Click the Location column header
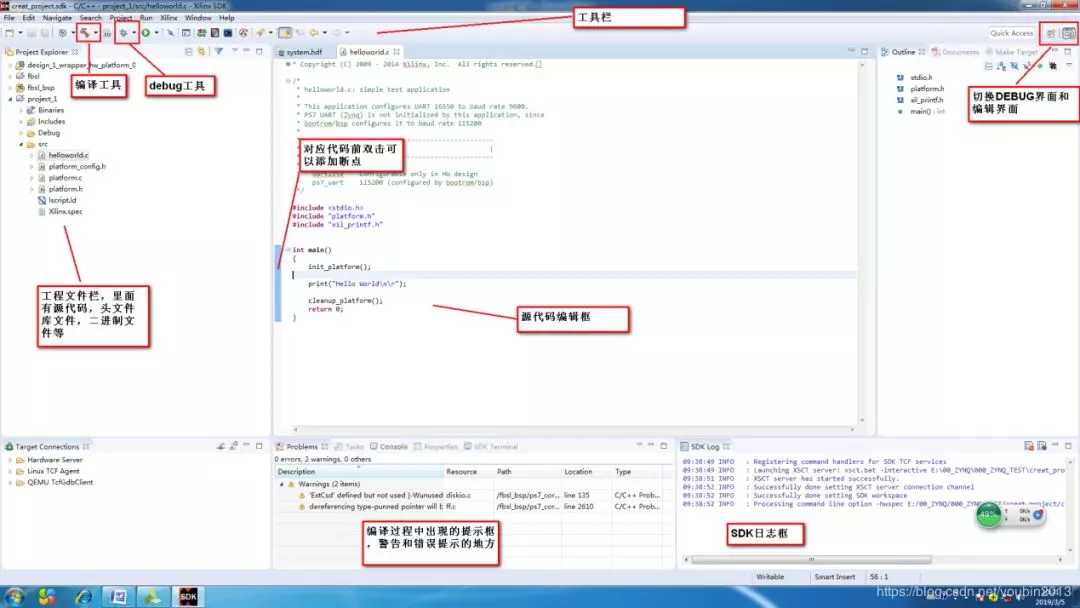The height and width of the screenshot is (608, 1080). [586, 472]
